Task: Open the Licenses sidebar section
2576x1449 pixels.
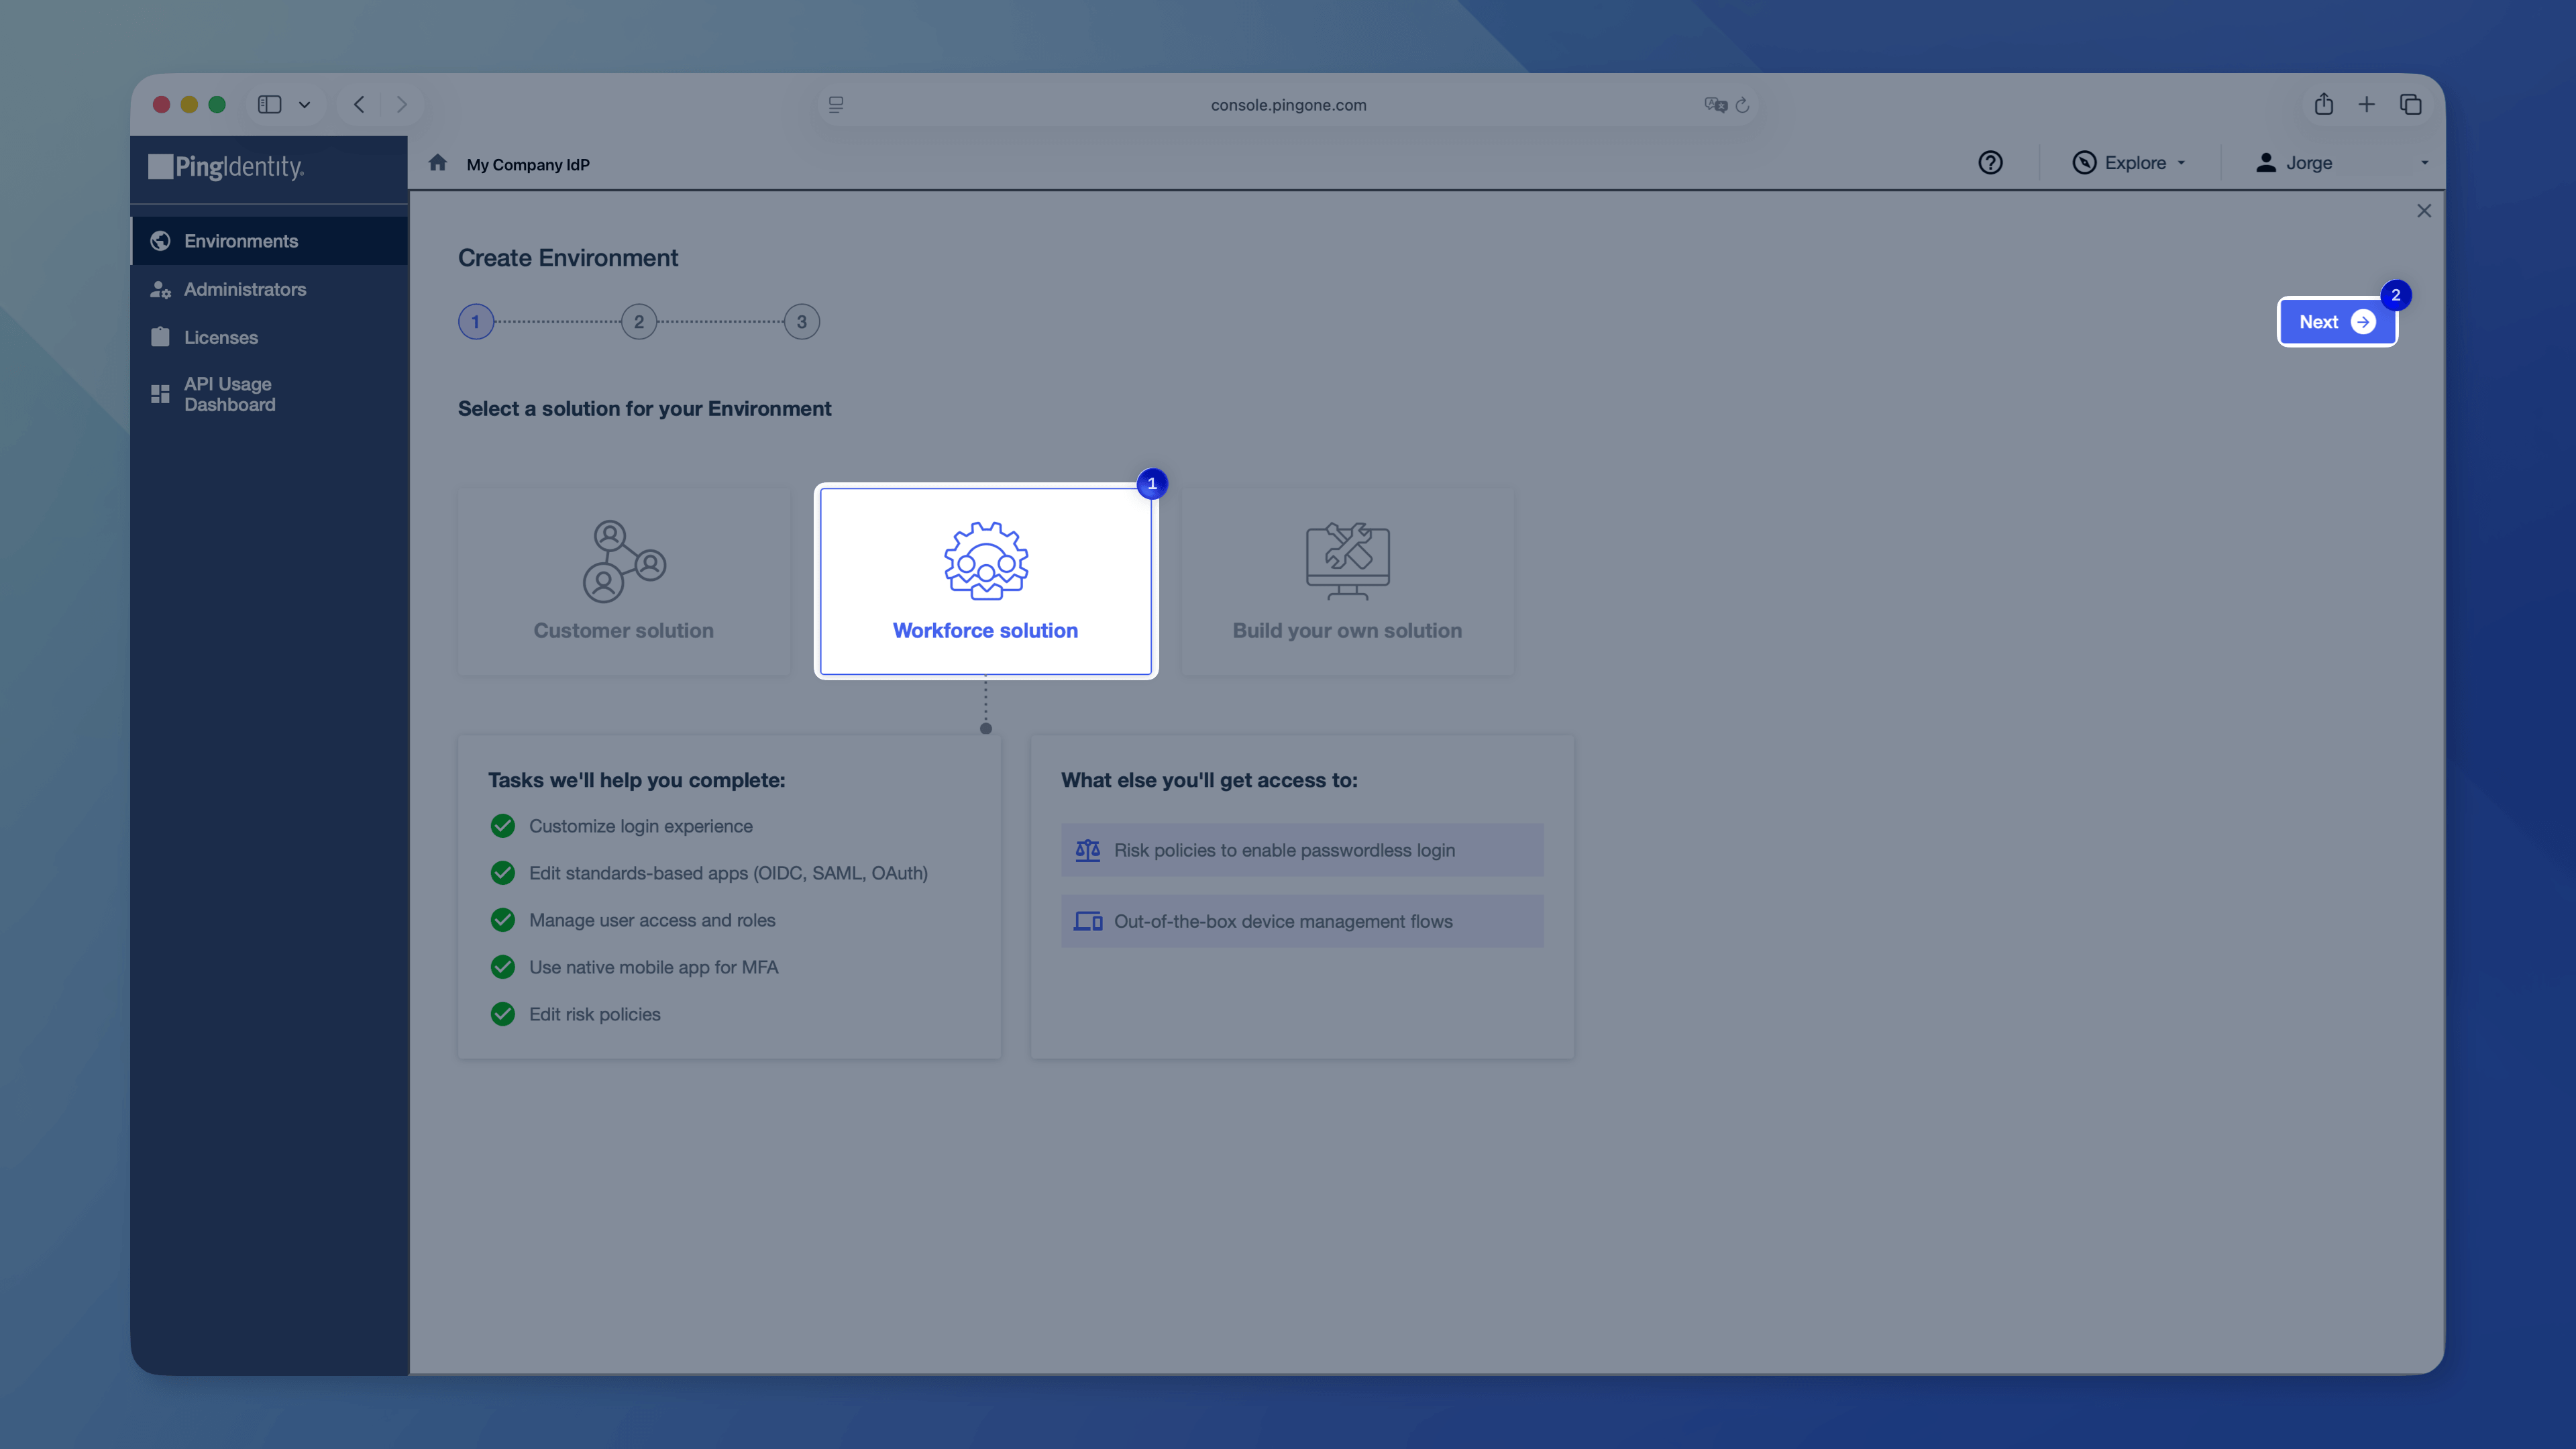Action: pos(269,337)
